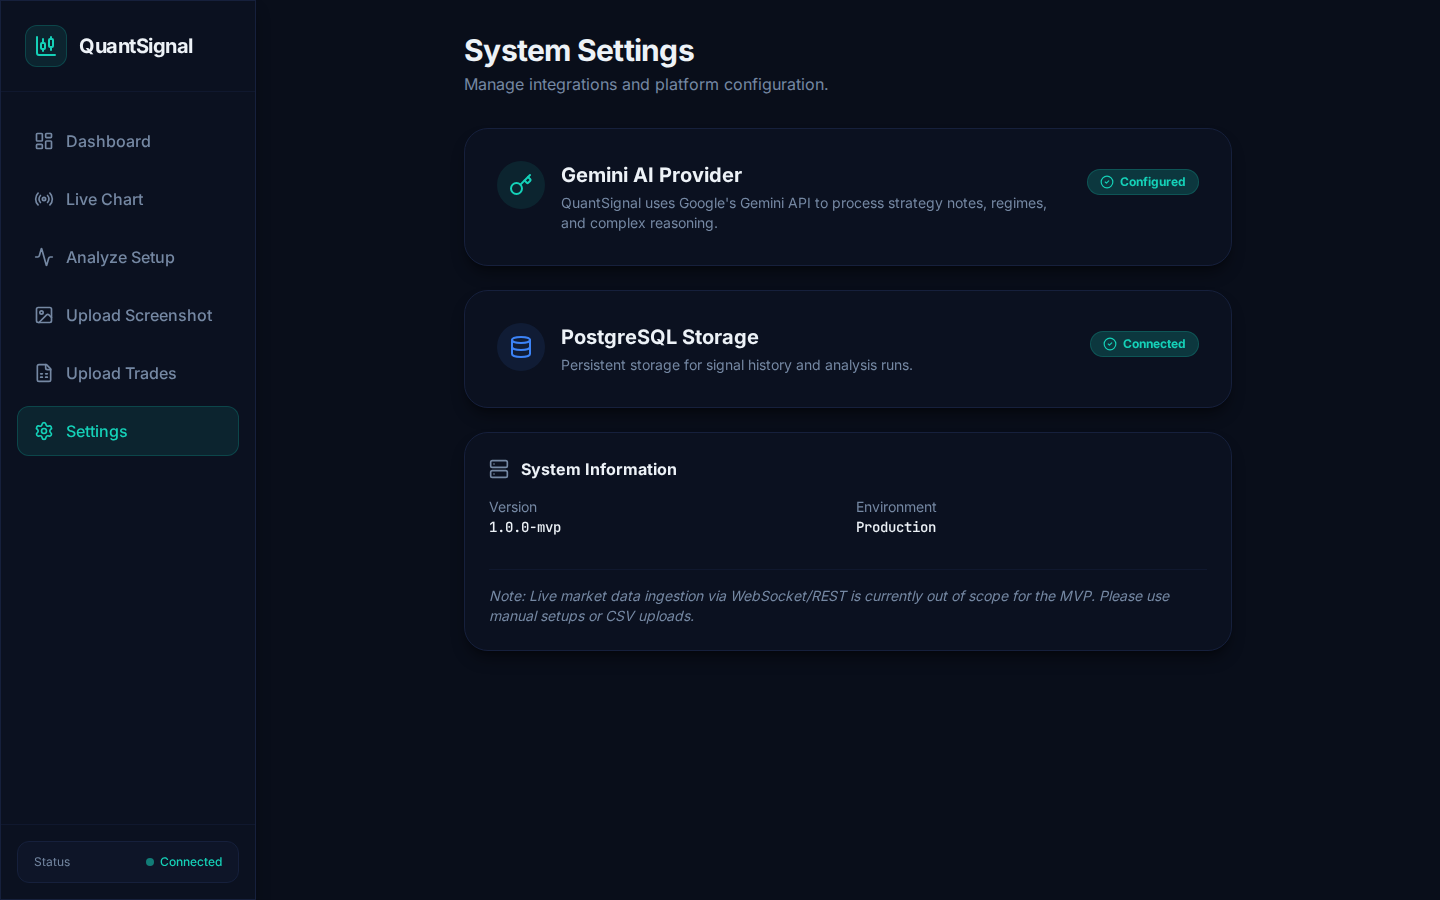Click the Live Chart signal icon

pos(44,199)
